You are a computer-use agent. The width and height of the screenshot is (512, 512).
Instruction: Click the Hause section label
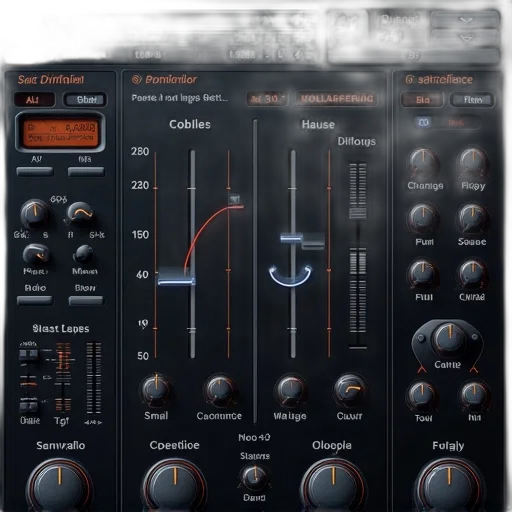(x=318, y=124)
